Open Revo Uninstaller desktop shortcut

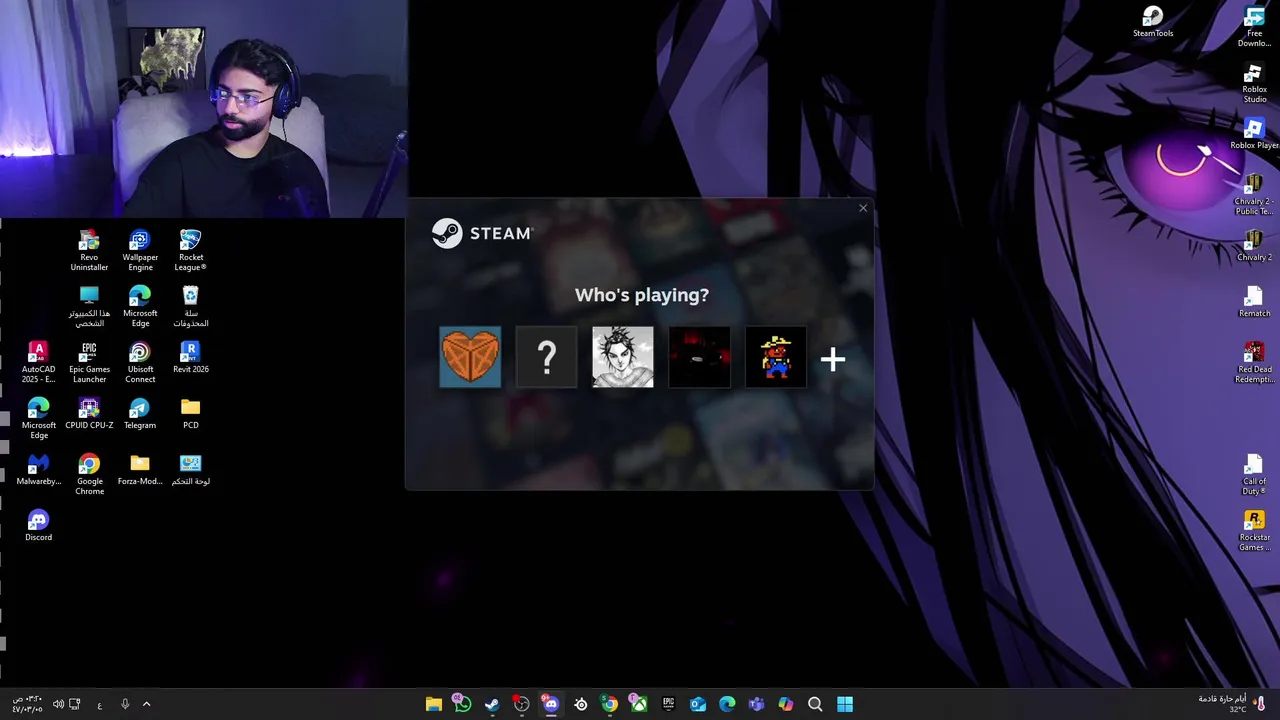point(89,251)
